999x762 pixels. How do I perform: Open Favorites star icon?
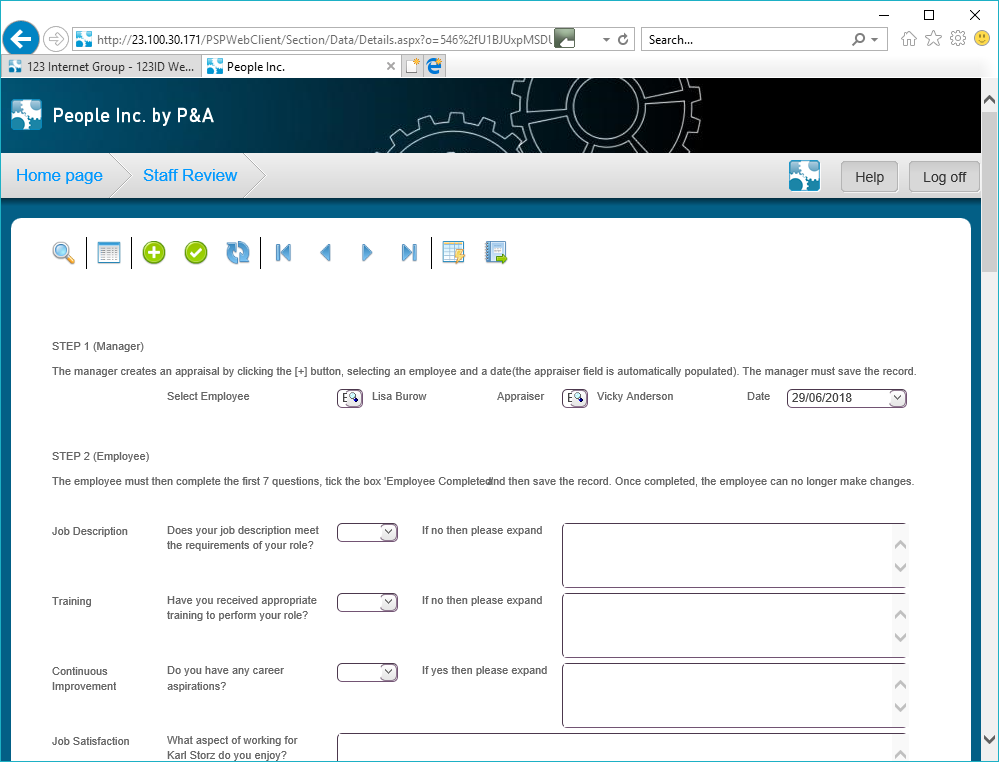point(933,39)
